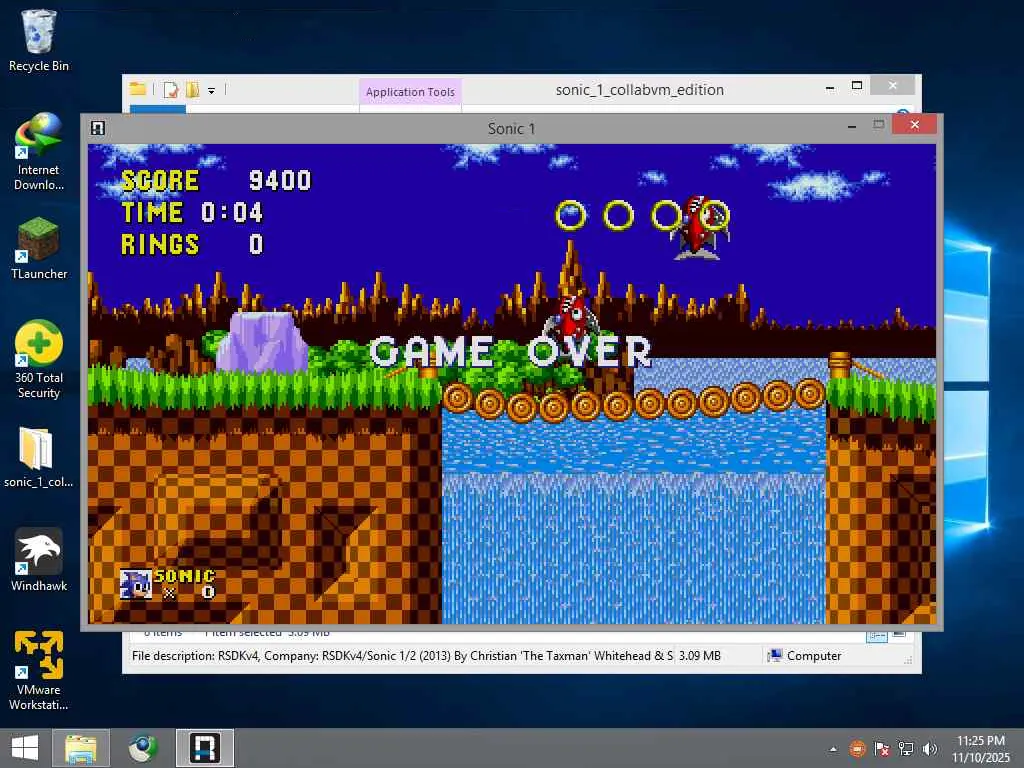Show hidden system tray icons
The width and height of the screenshot is (1024, 768).
point(833,749)
